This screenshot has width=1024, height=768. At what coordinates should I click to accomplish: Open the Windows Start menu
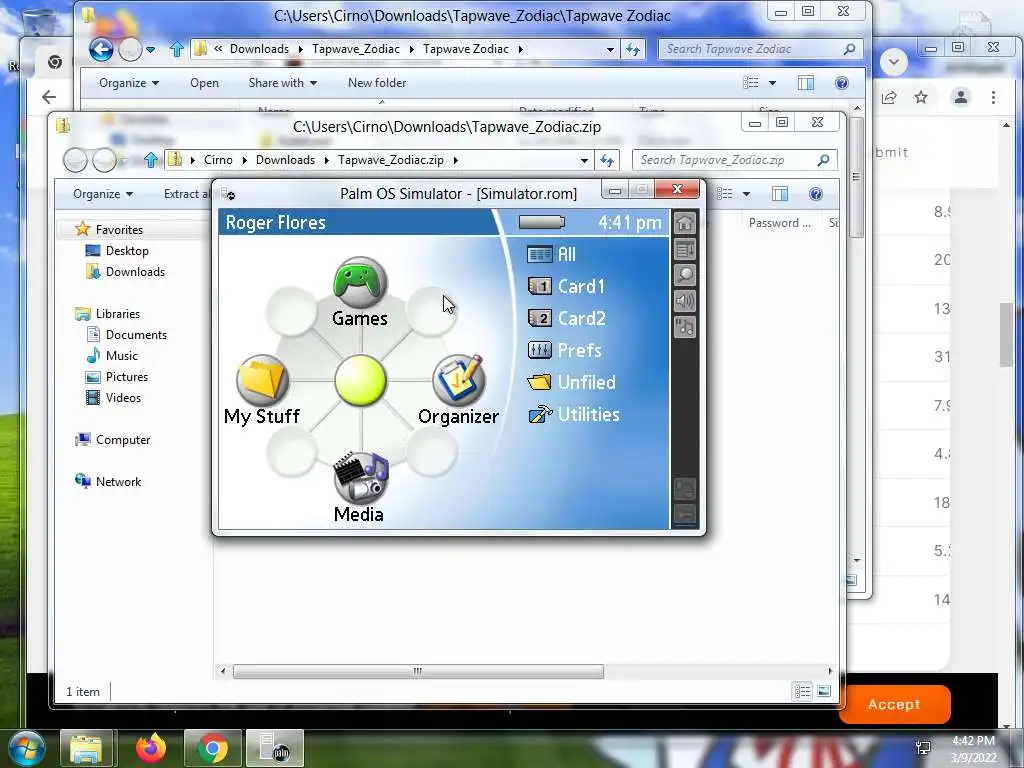(25, 748)
